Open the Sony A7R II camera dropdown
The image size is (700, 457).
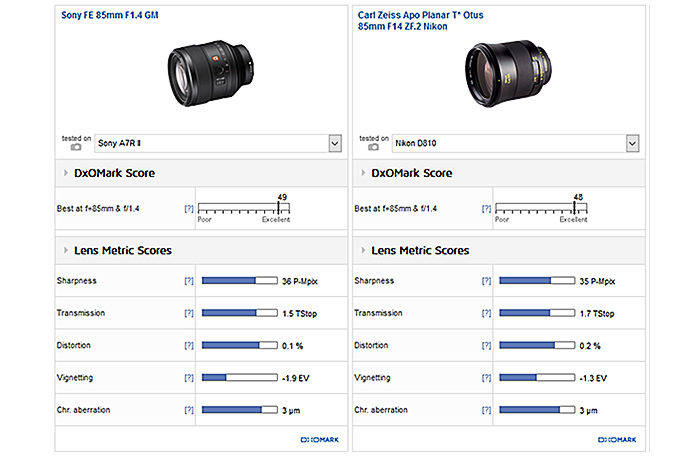point(218,143)
